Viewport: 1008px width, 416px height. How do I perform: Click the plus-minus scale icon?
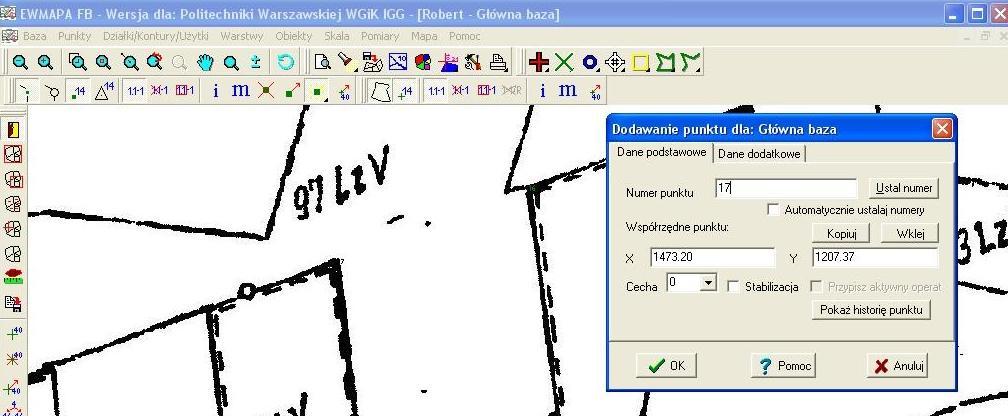tap(256, 62)
